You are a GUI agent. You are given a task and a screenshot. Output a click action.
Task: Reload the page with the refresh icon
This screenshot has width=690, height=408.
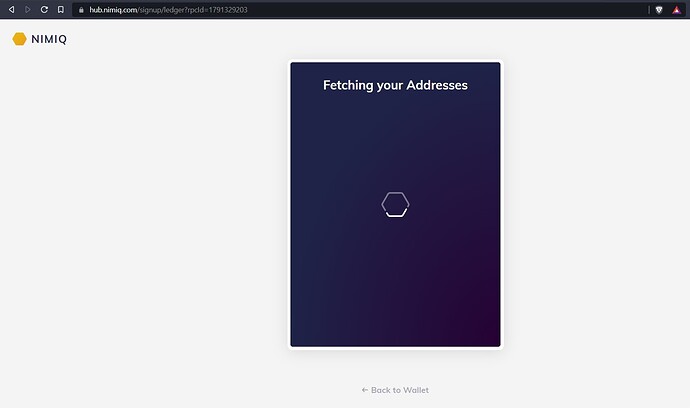pos(44,9)
